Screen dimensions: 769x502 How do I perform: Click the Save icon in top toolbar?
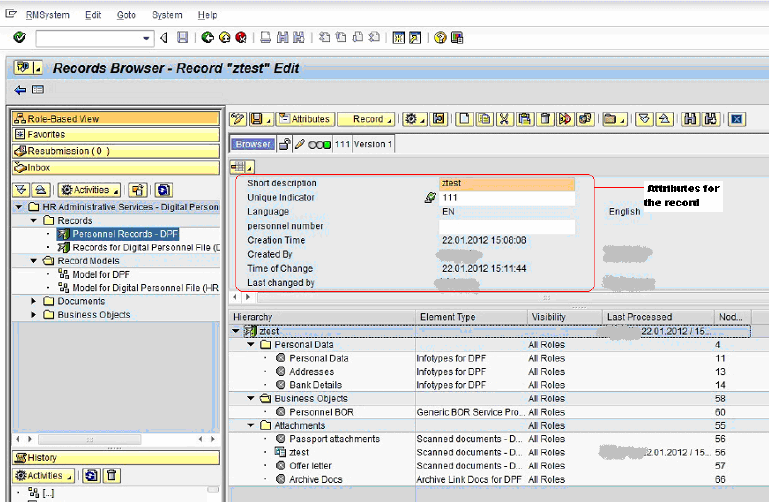pos(182,38)
